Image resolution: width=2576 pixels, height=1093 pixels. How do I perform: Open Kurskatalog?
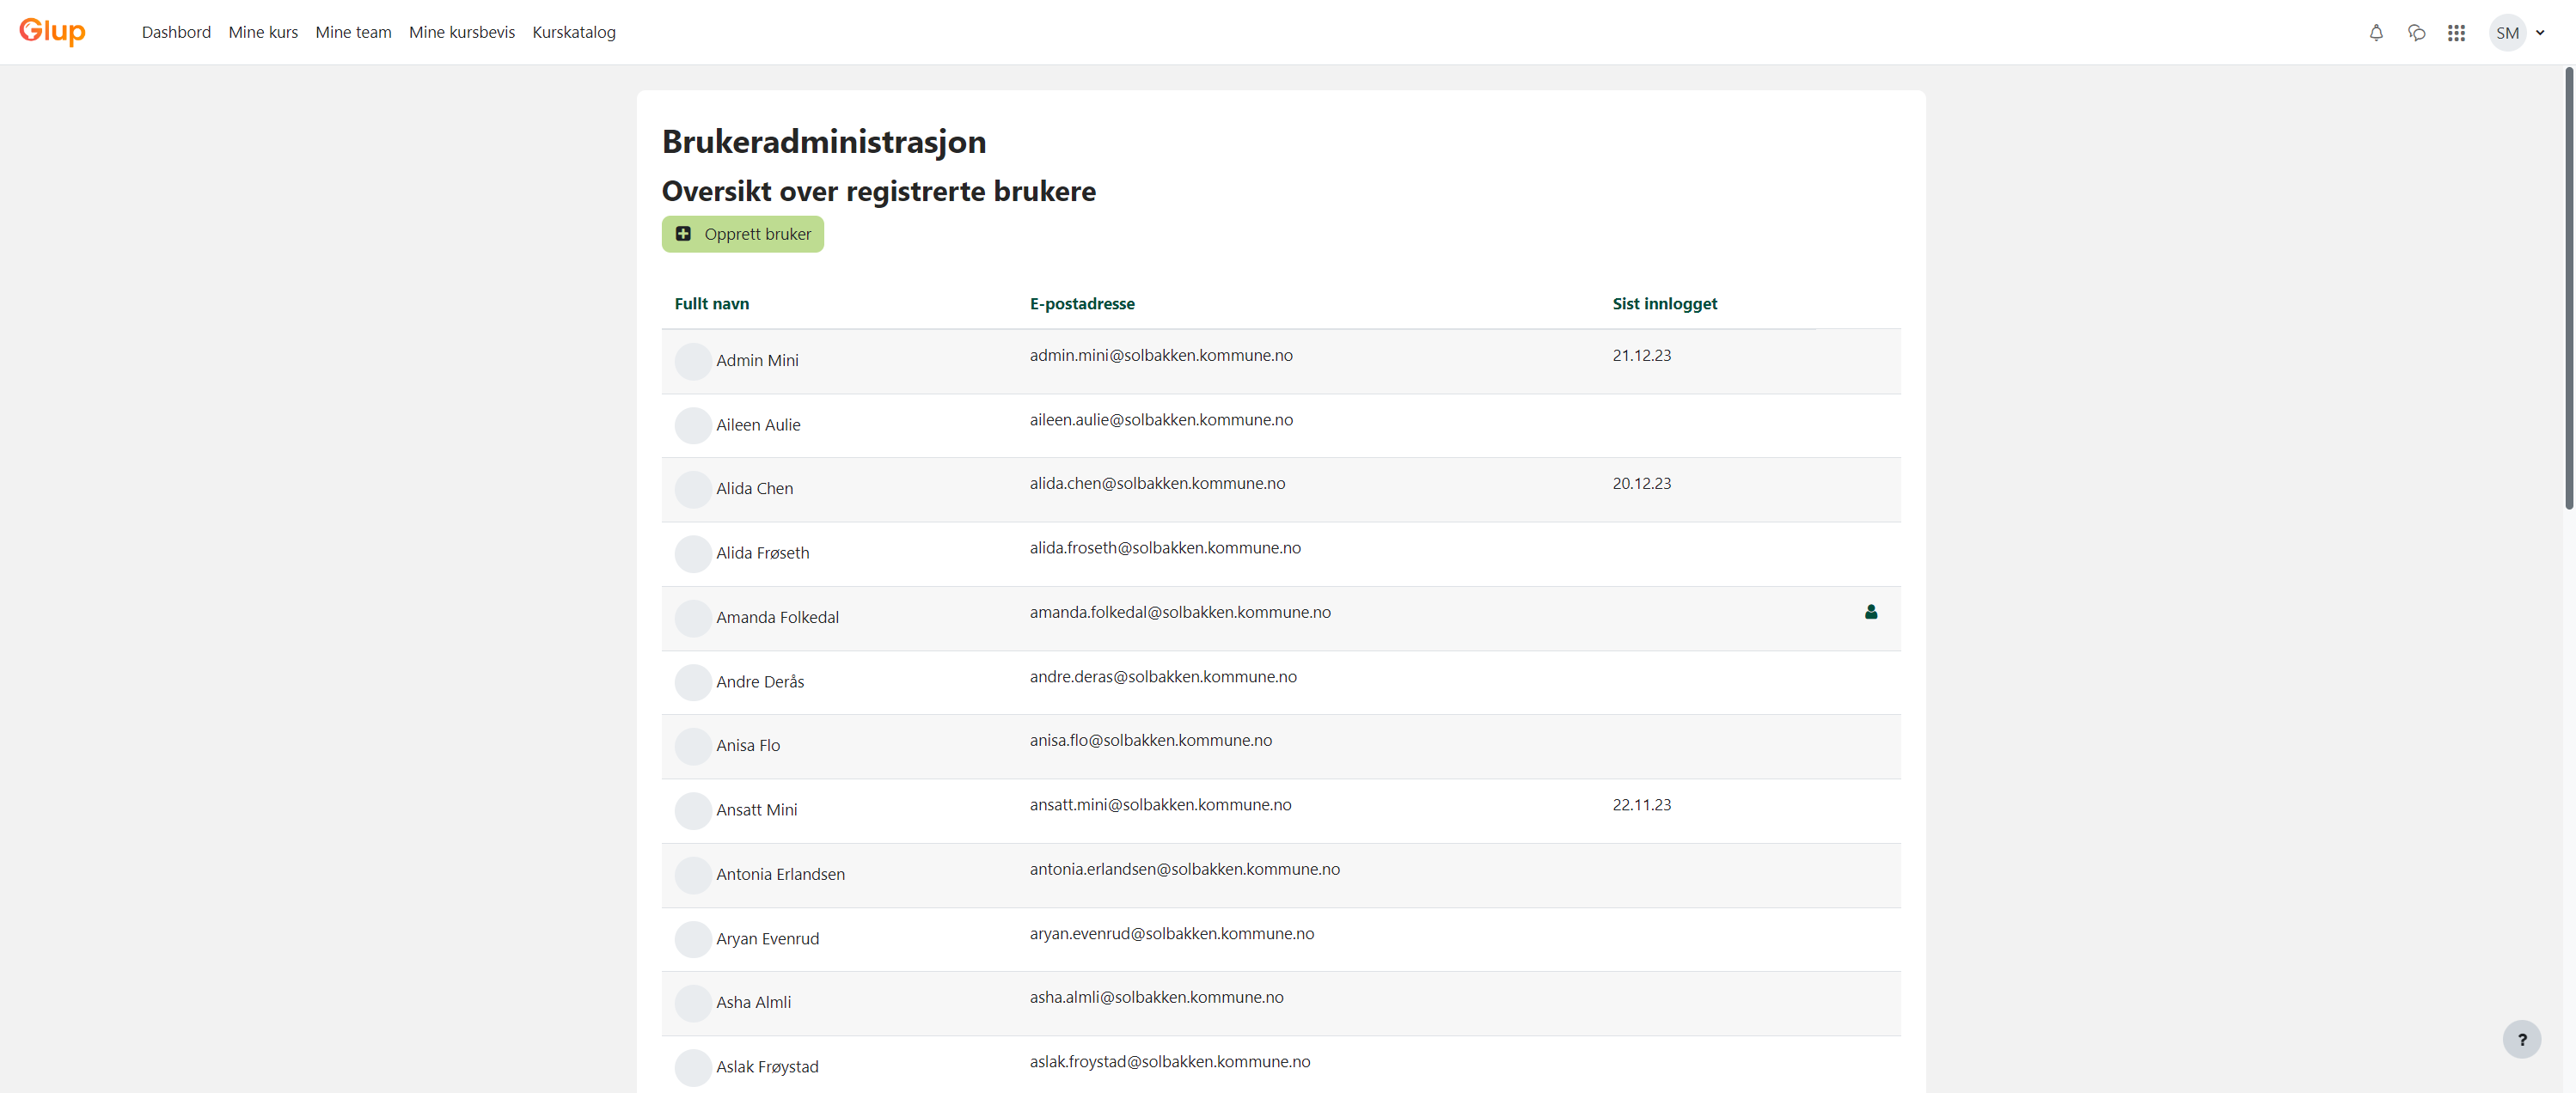(574, 32)
